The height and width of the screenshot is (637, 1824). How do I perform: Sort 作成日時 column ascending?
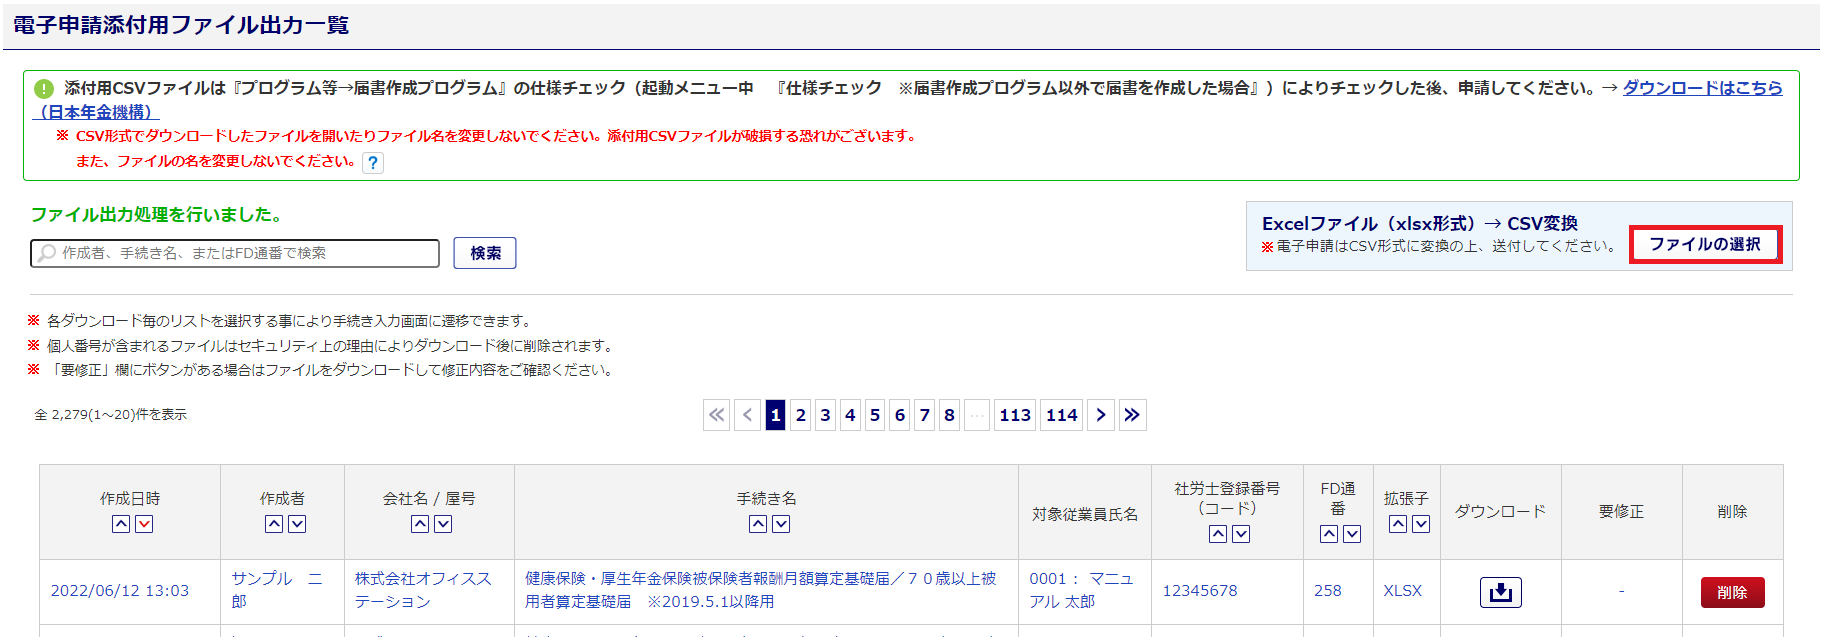pos(121,524)
